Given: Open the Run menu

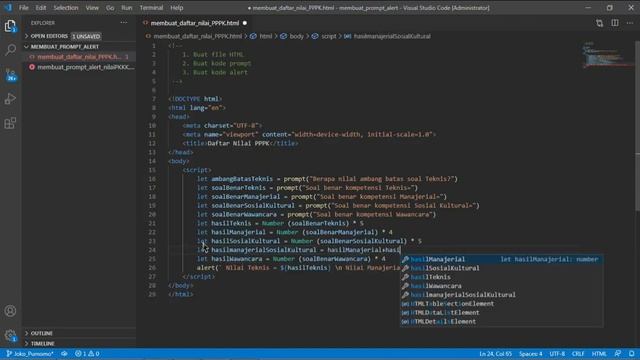Looking at the screenshot, I should (127, 8).
